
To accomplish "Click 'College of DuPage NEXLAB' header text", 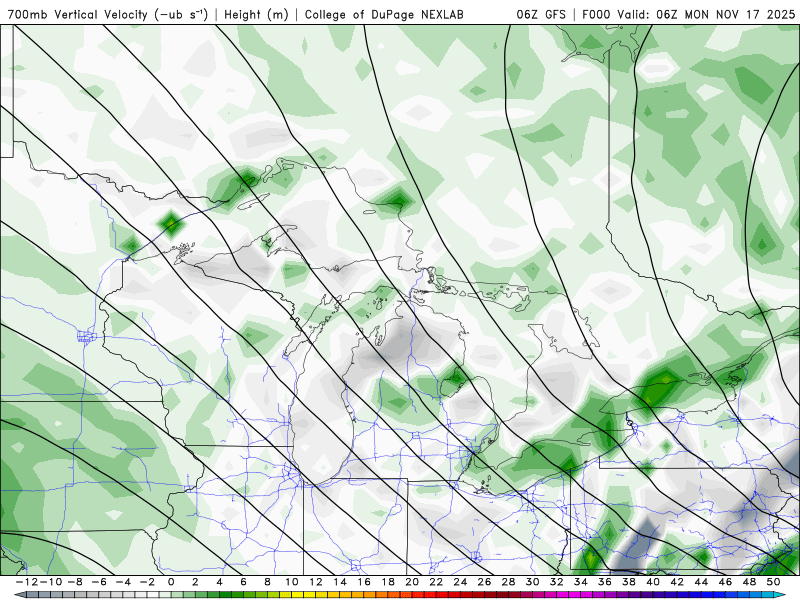I will [384, 15].
